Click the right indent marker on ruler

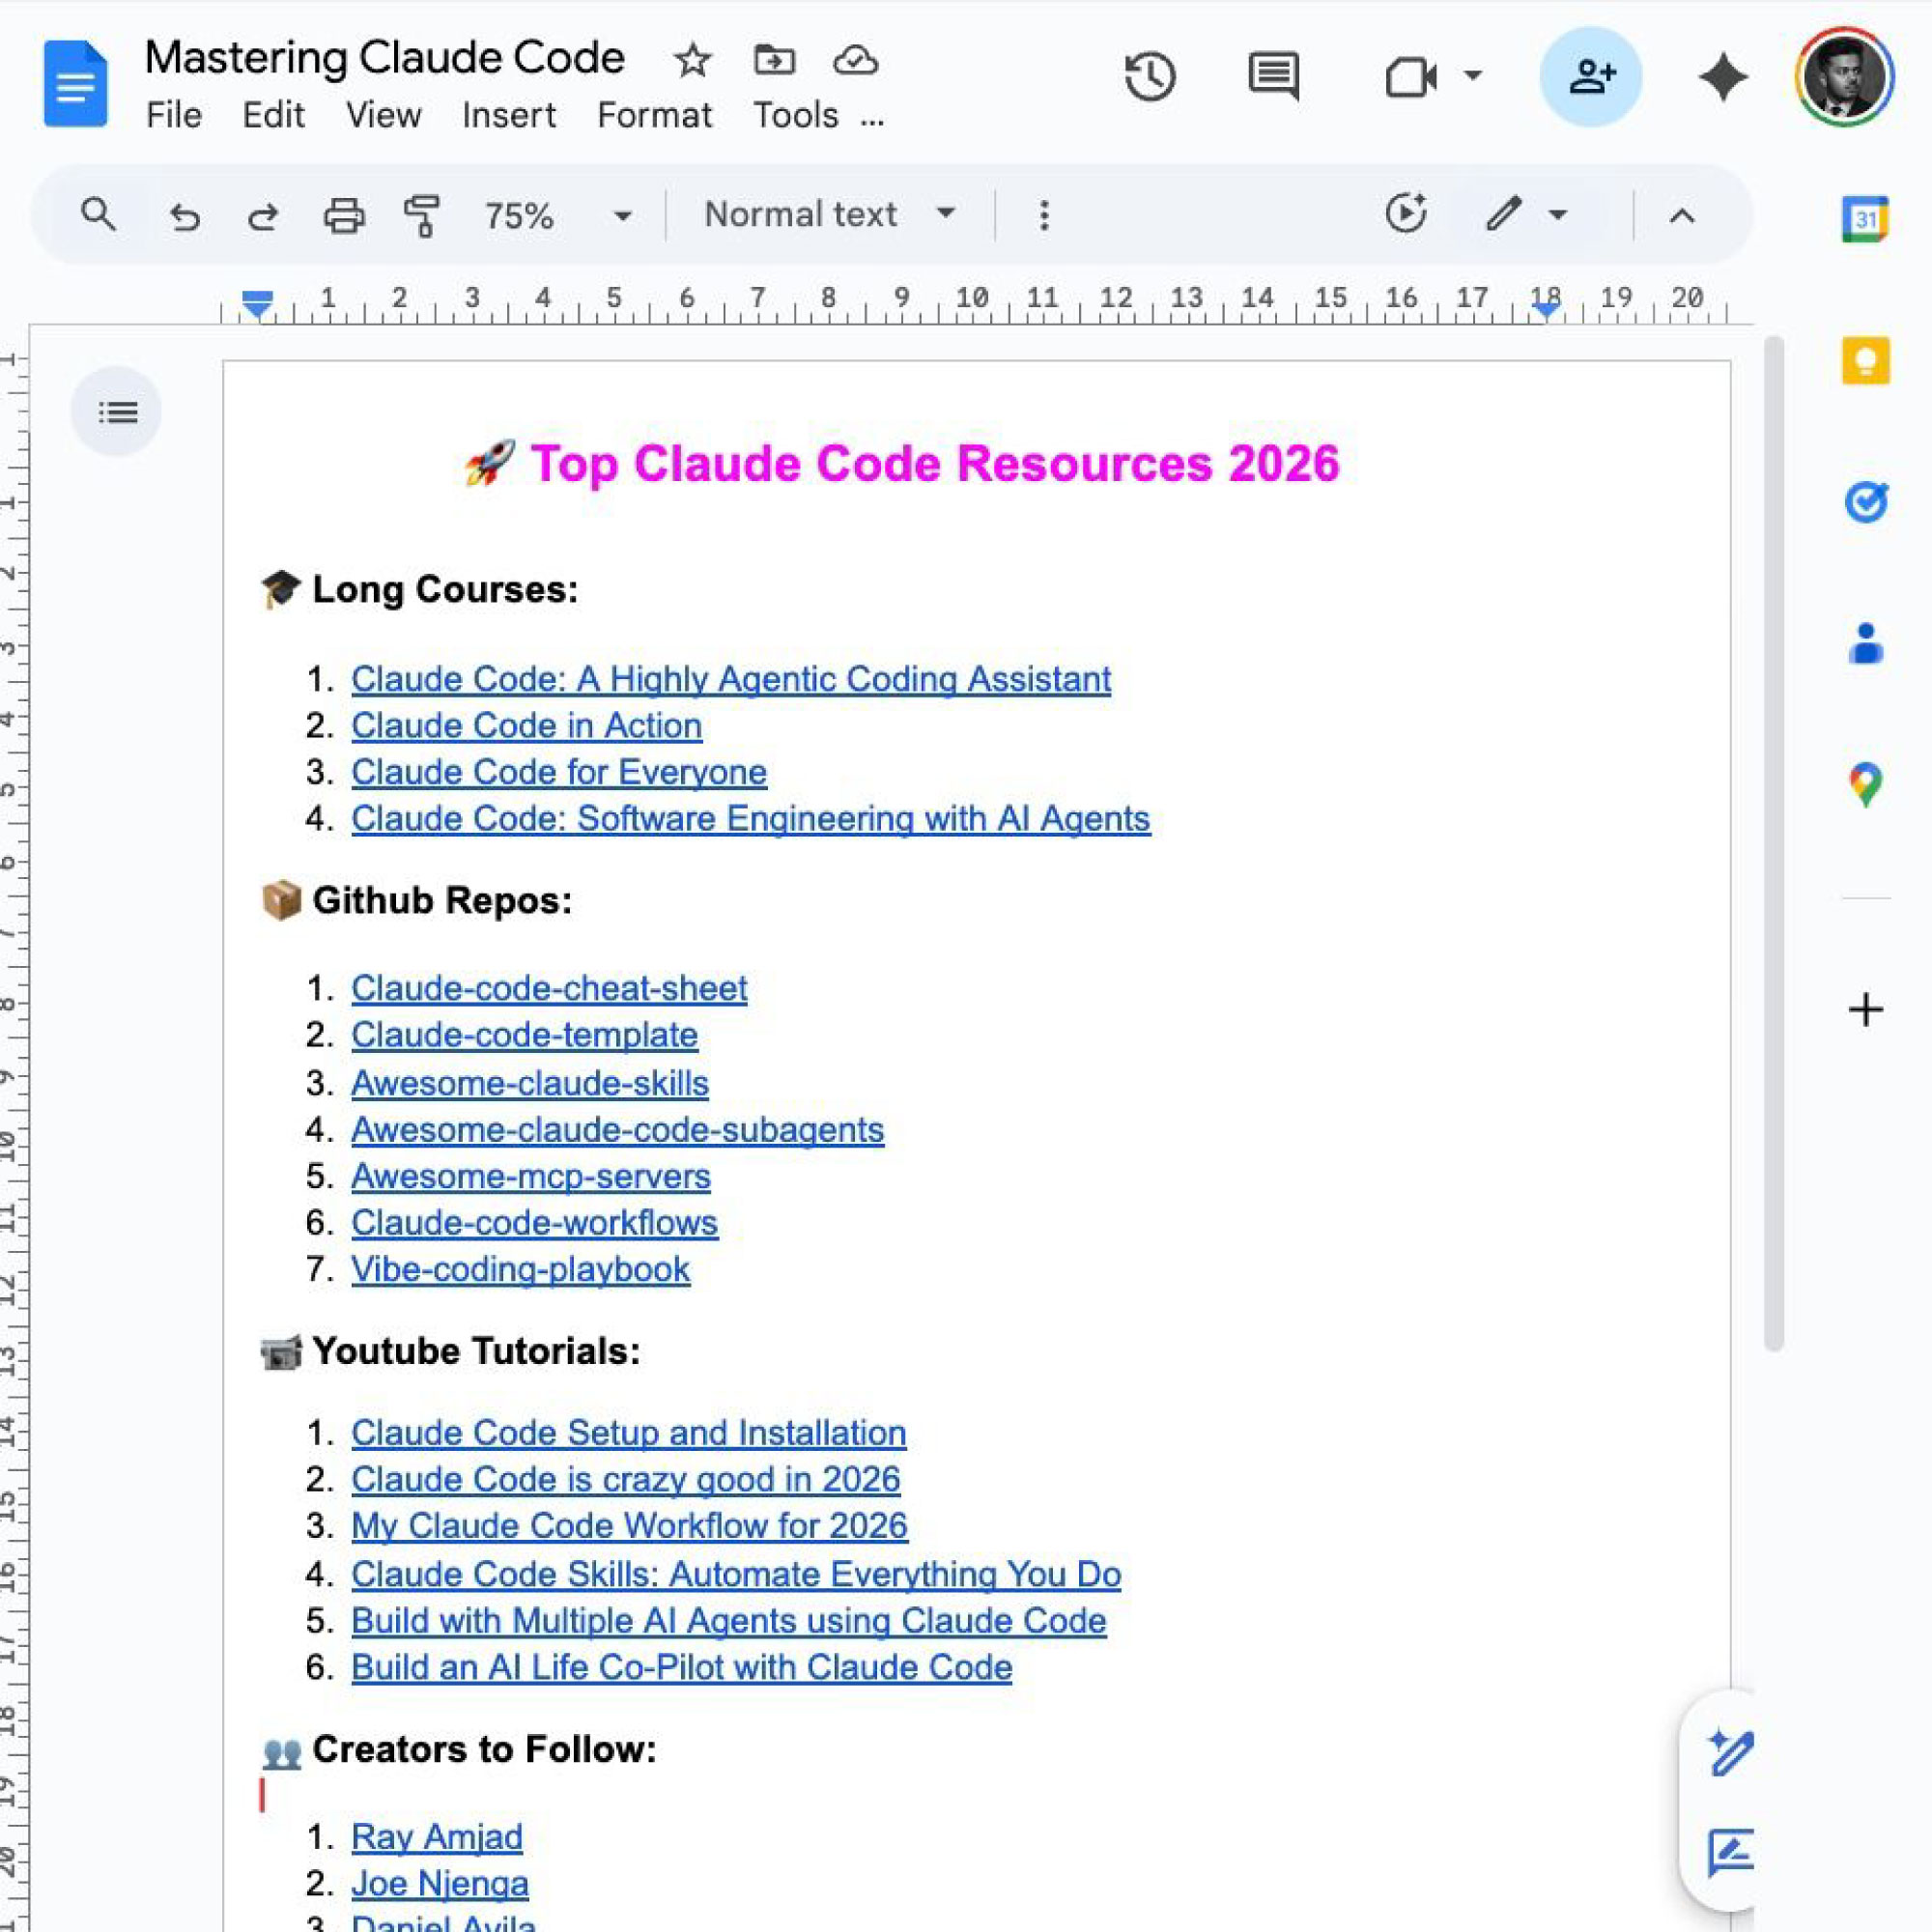tap(1546, 309)
